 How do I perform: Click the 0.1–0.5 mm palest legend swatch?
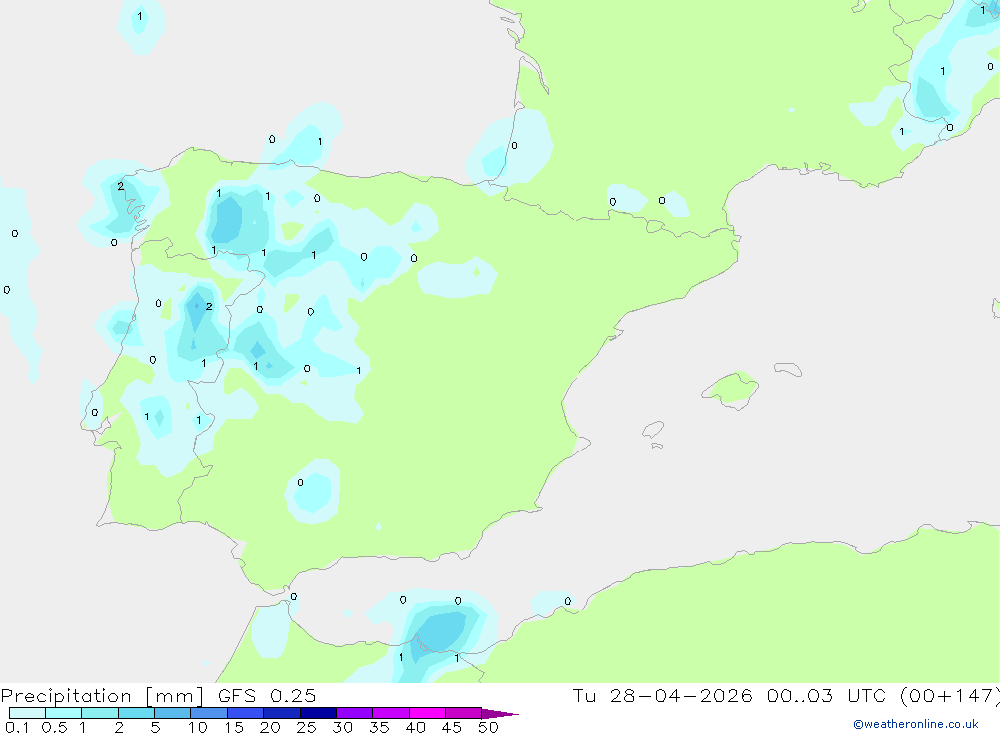coord(27,713)
